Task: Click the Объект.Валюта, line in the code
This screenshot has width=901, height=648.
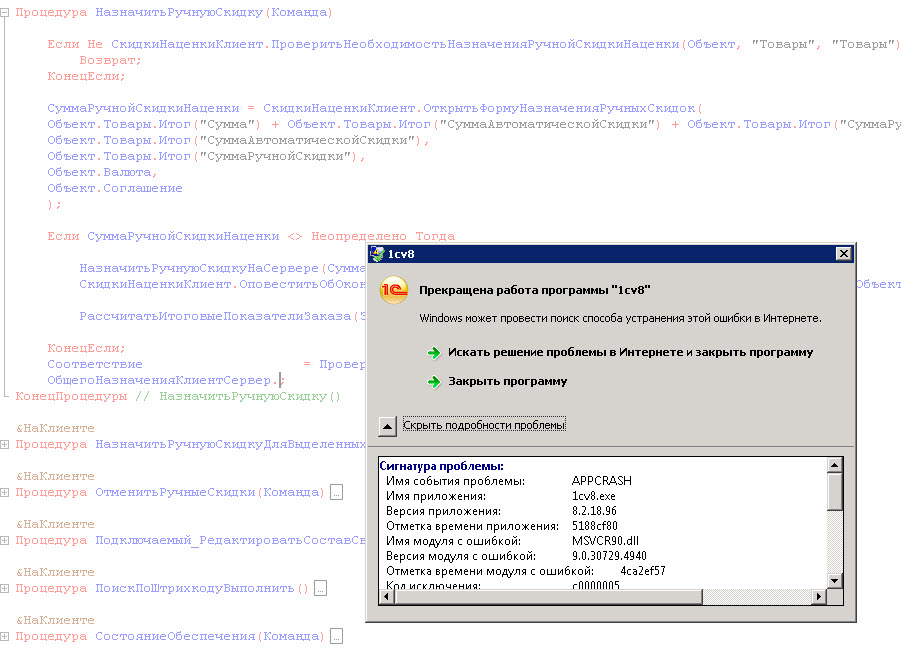Action: pos(102,172)
